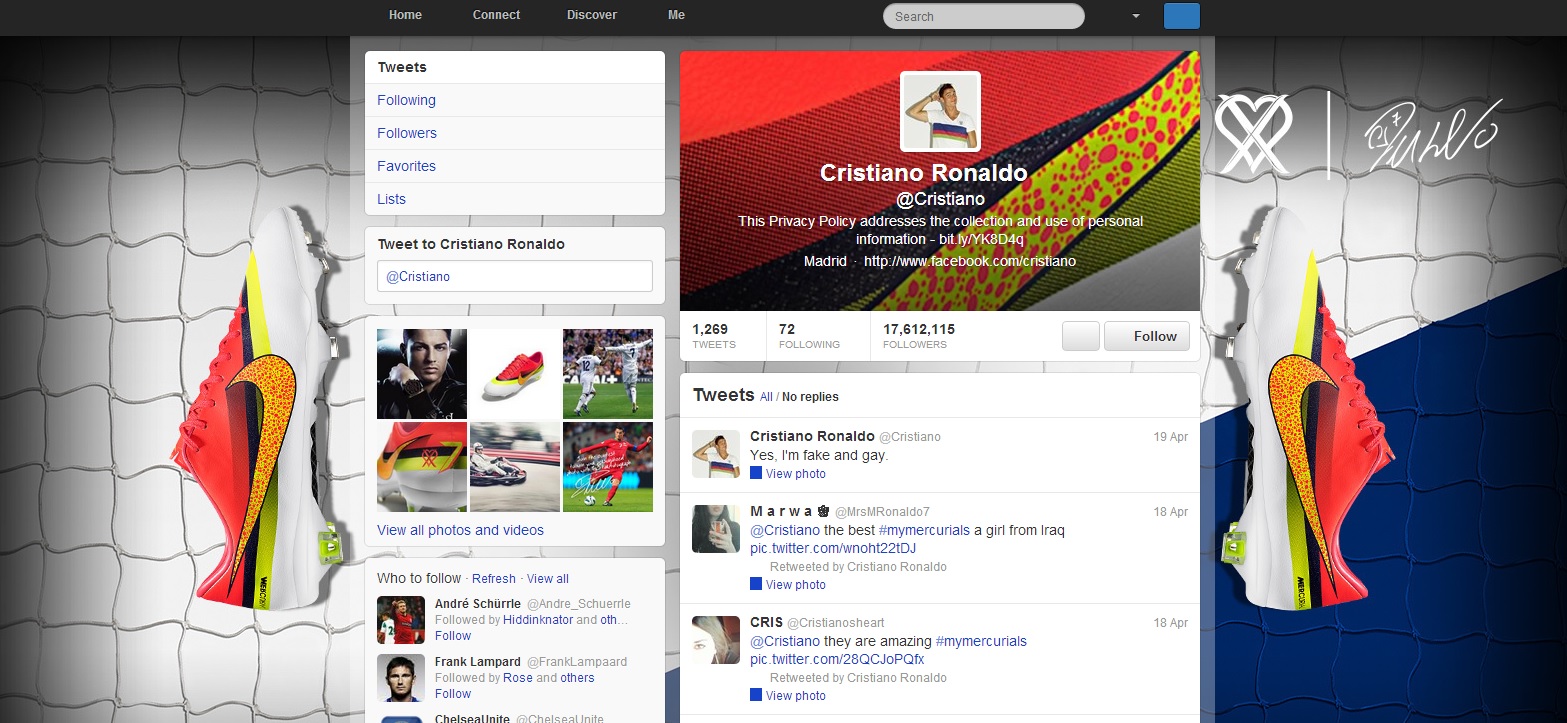Open the Discover tab

tap(592, 15)
